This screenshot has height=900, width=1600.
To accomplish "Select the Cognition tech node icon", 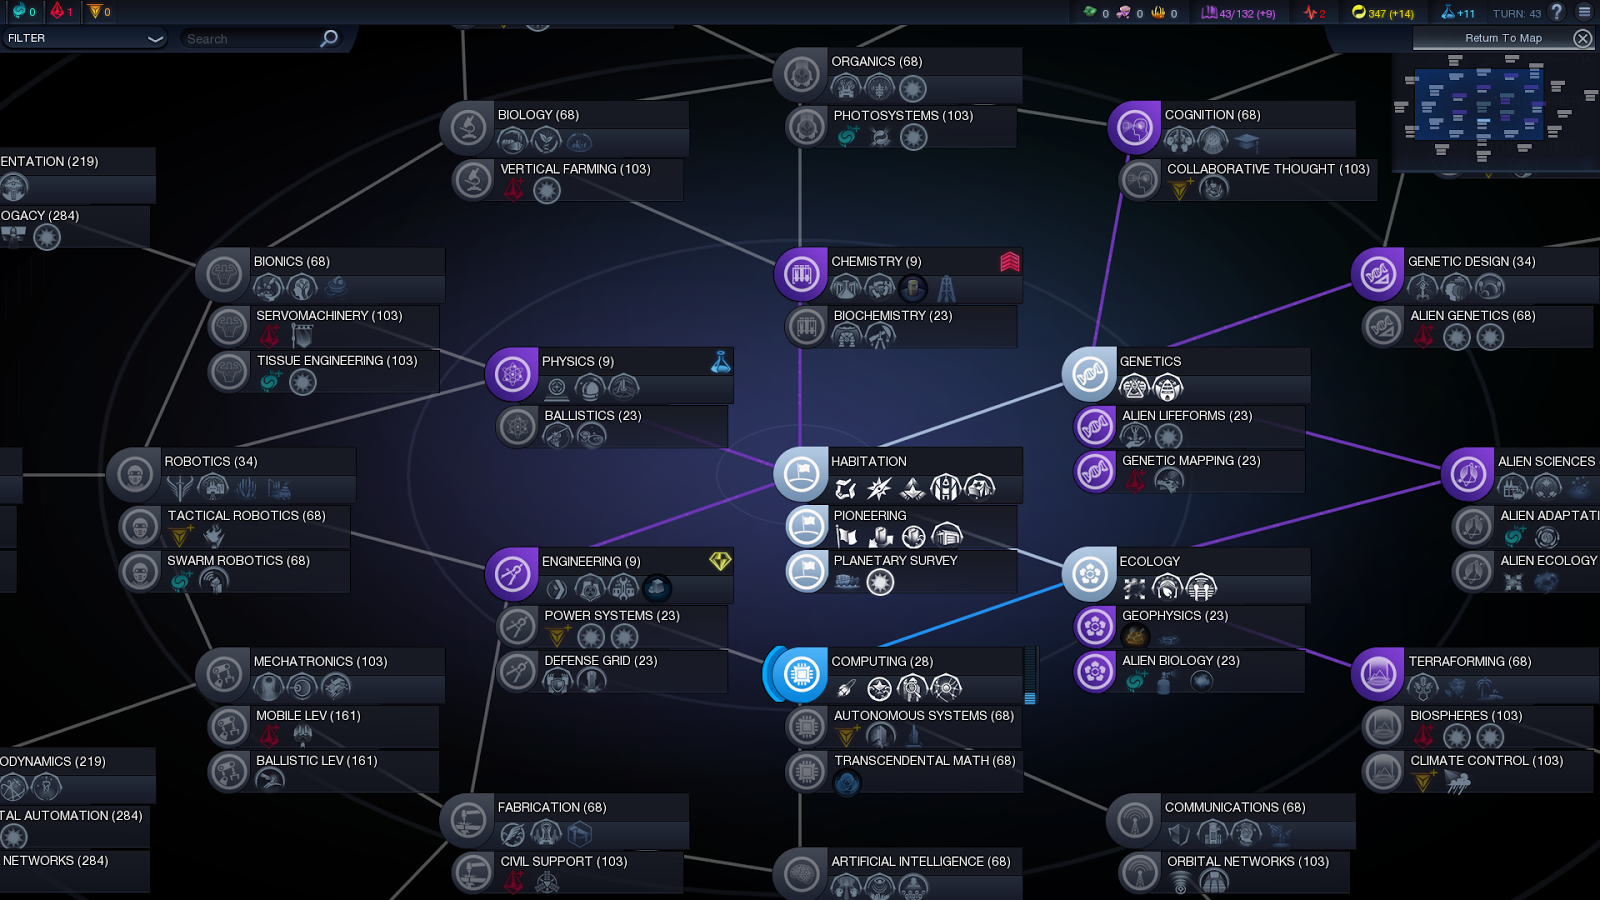I will point(1134,128).
